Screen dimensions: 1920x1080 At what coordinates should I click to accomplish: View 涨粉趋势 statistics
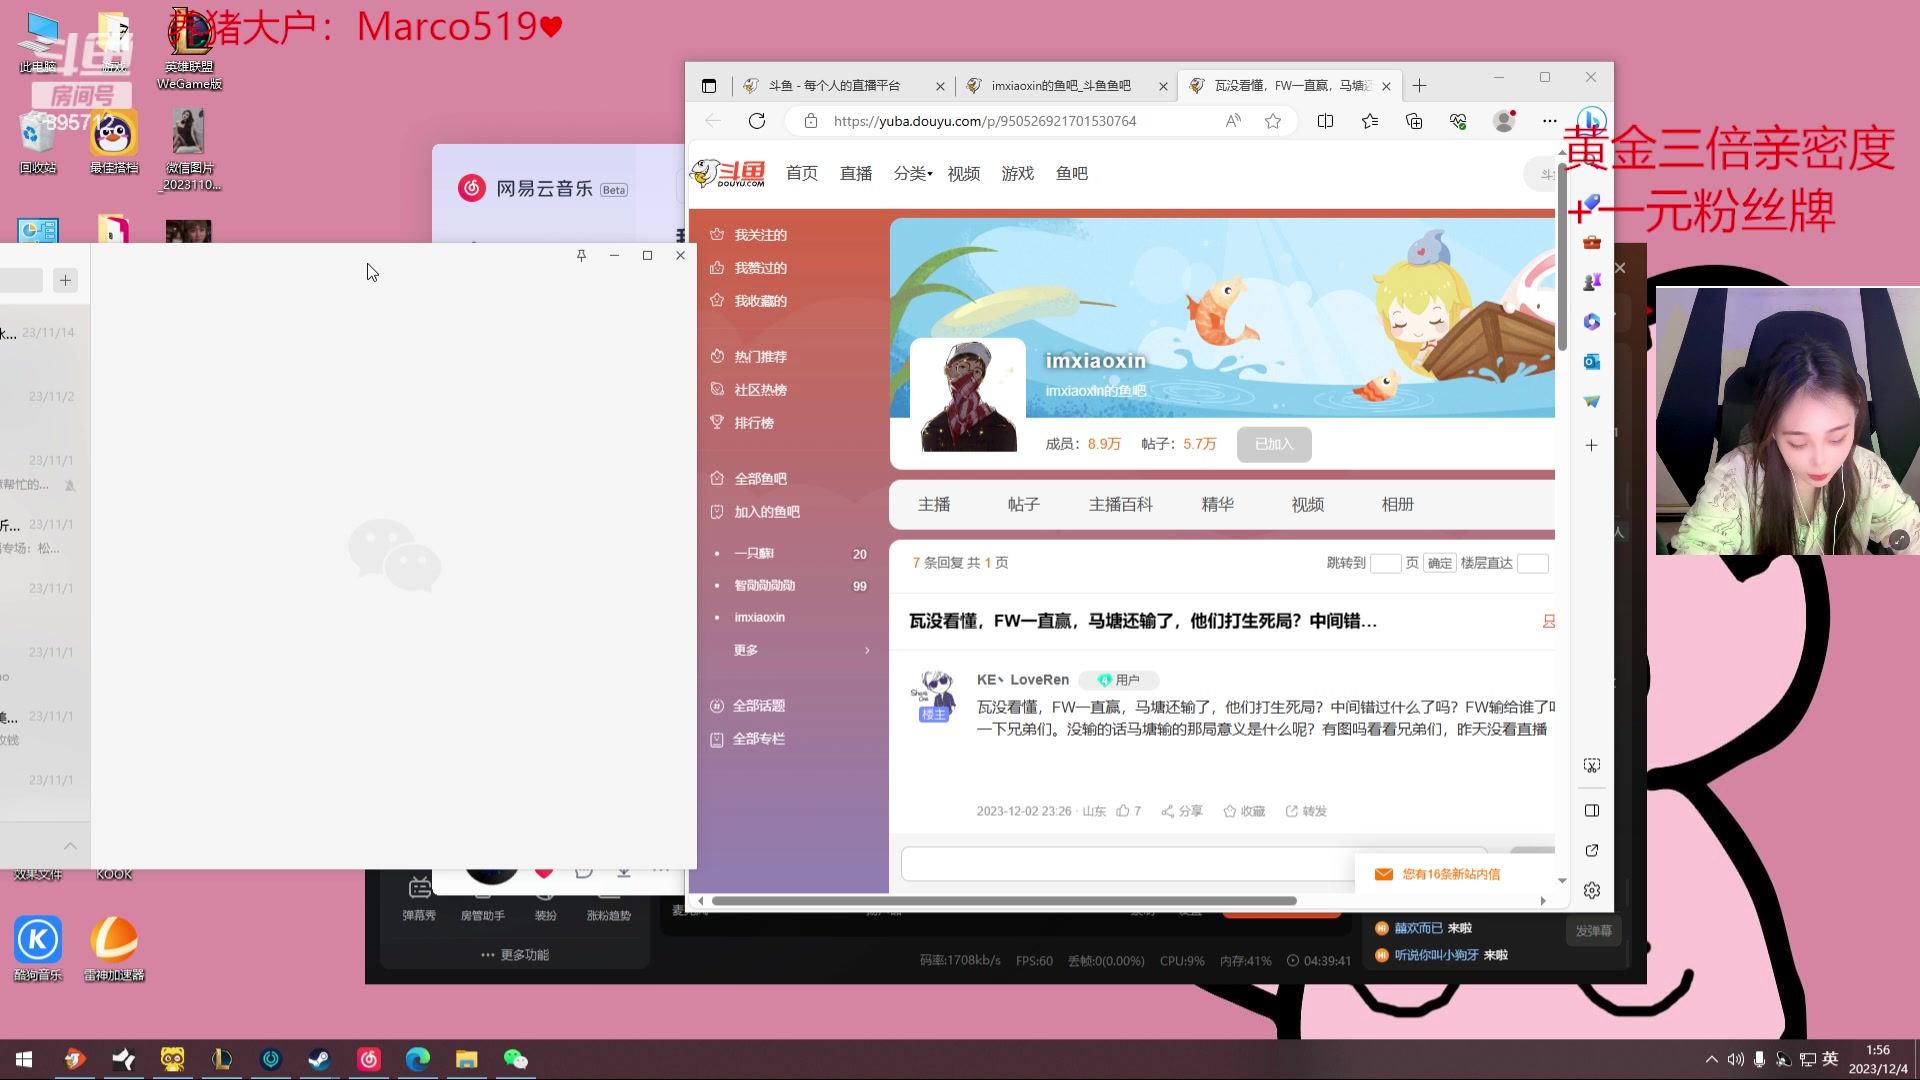click(607, 914)
